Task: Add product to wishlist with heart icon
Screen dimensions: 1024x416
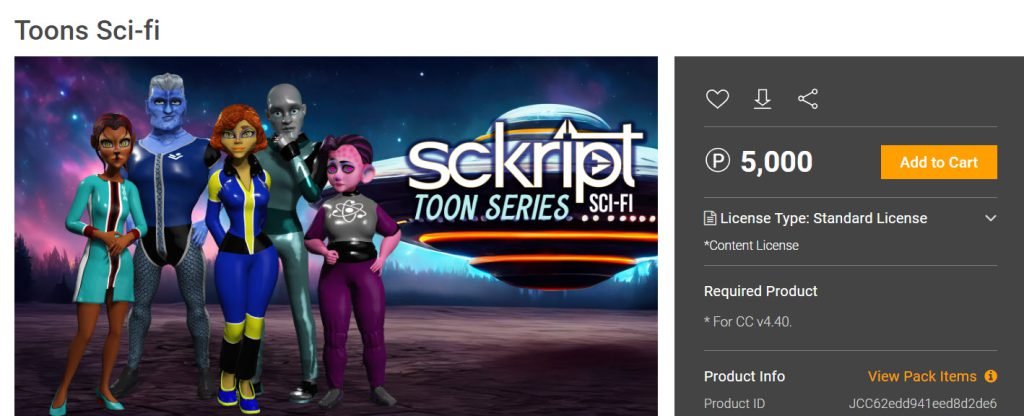Action: (717, 99)
